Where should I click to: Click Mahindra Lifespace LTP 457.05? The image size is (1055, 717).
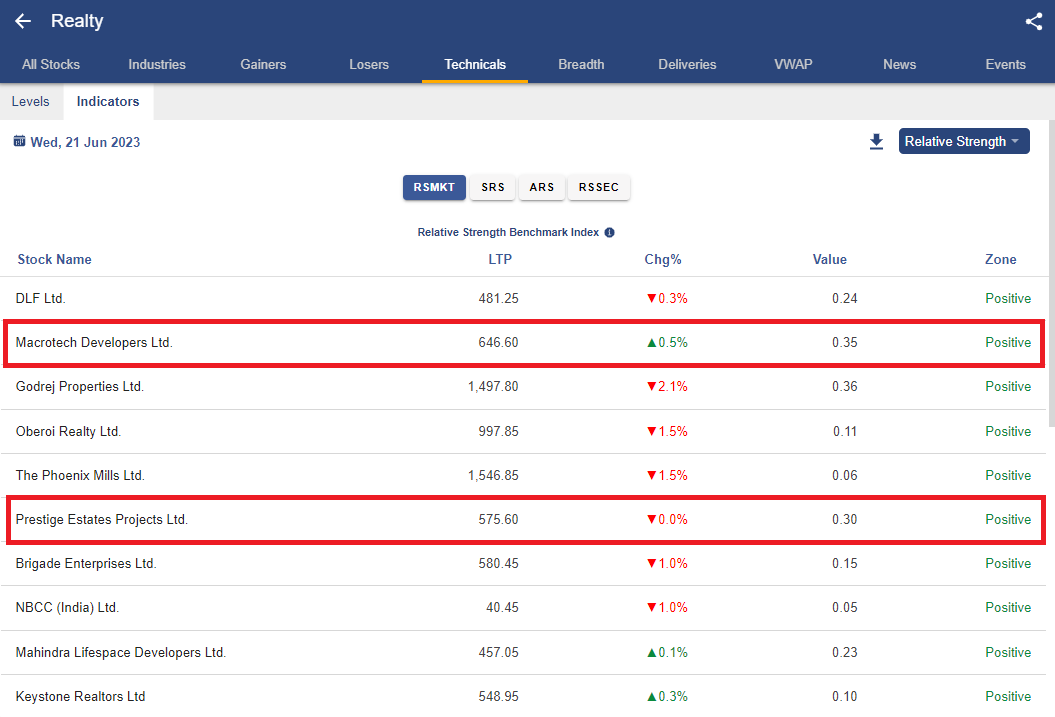pyautogui.click(x=499, y=652)
